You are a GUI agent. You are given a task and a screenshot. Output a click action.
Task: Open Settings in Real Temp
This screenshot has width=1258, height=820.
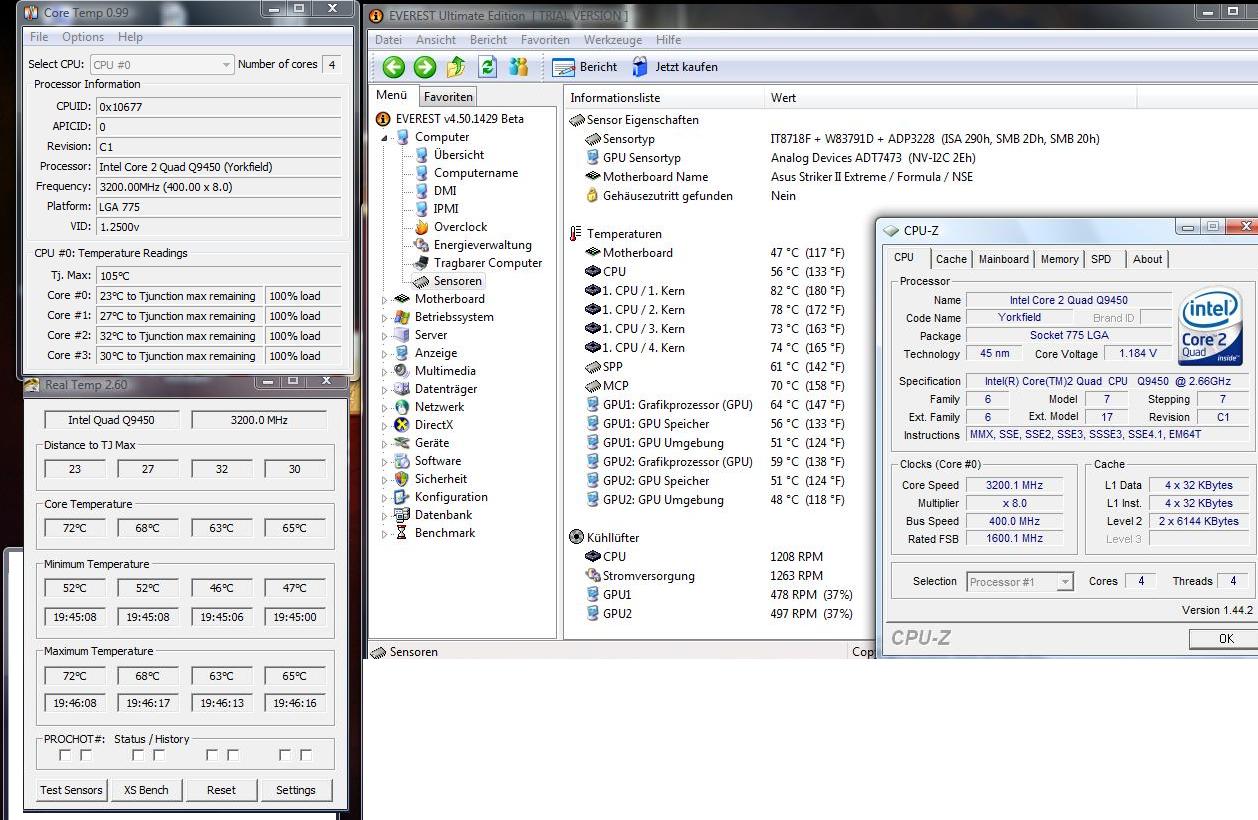pos(296,790)
